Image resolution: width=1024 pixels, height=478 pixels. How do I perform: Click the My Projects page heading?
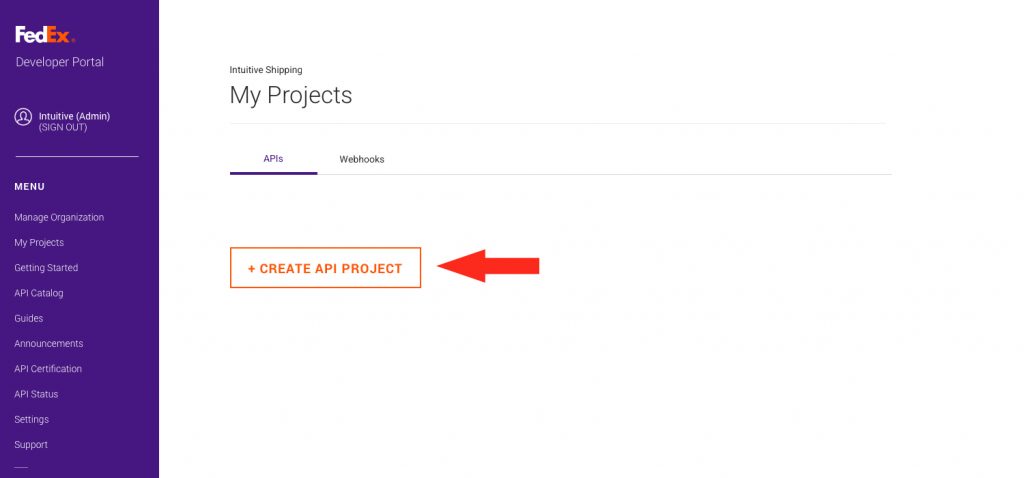click(x=291, y=96)
